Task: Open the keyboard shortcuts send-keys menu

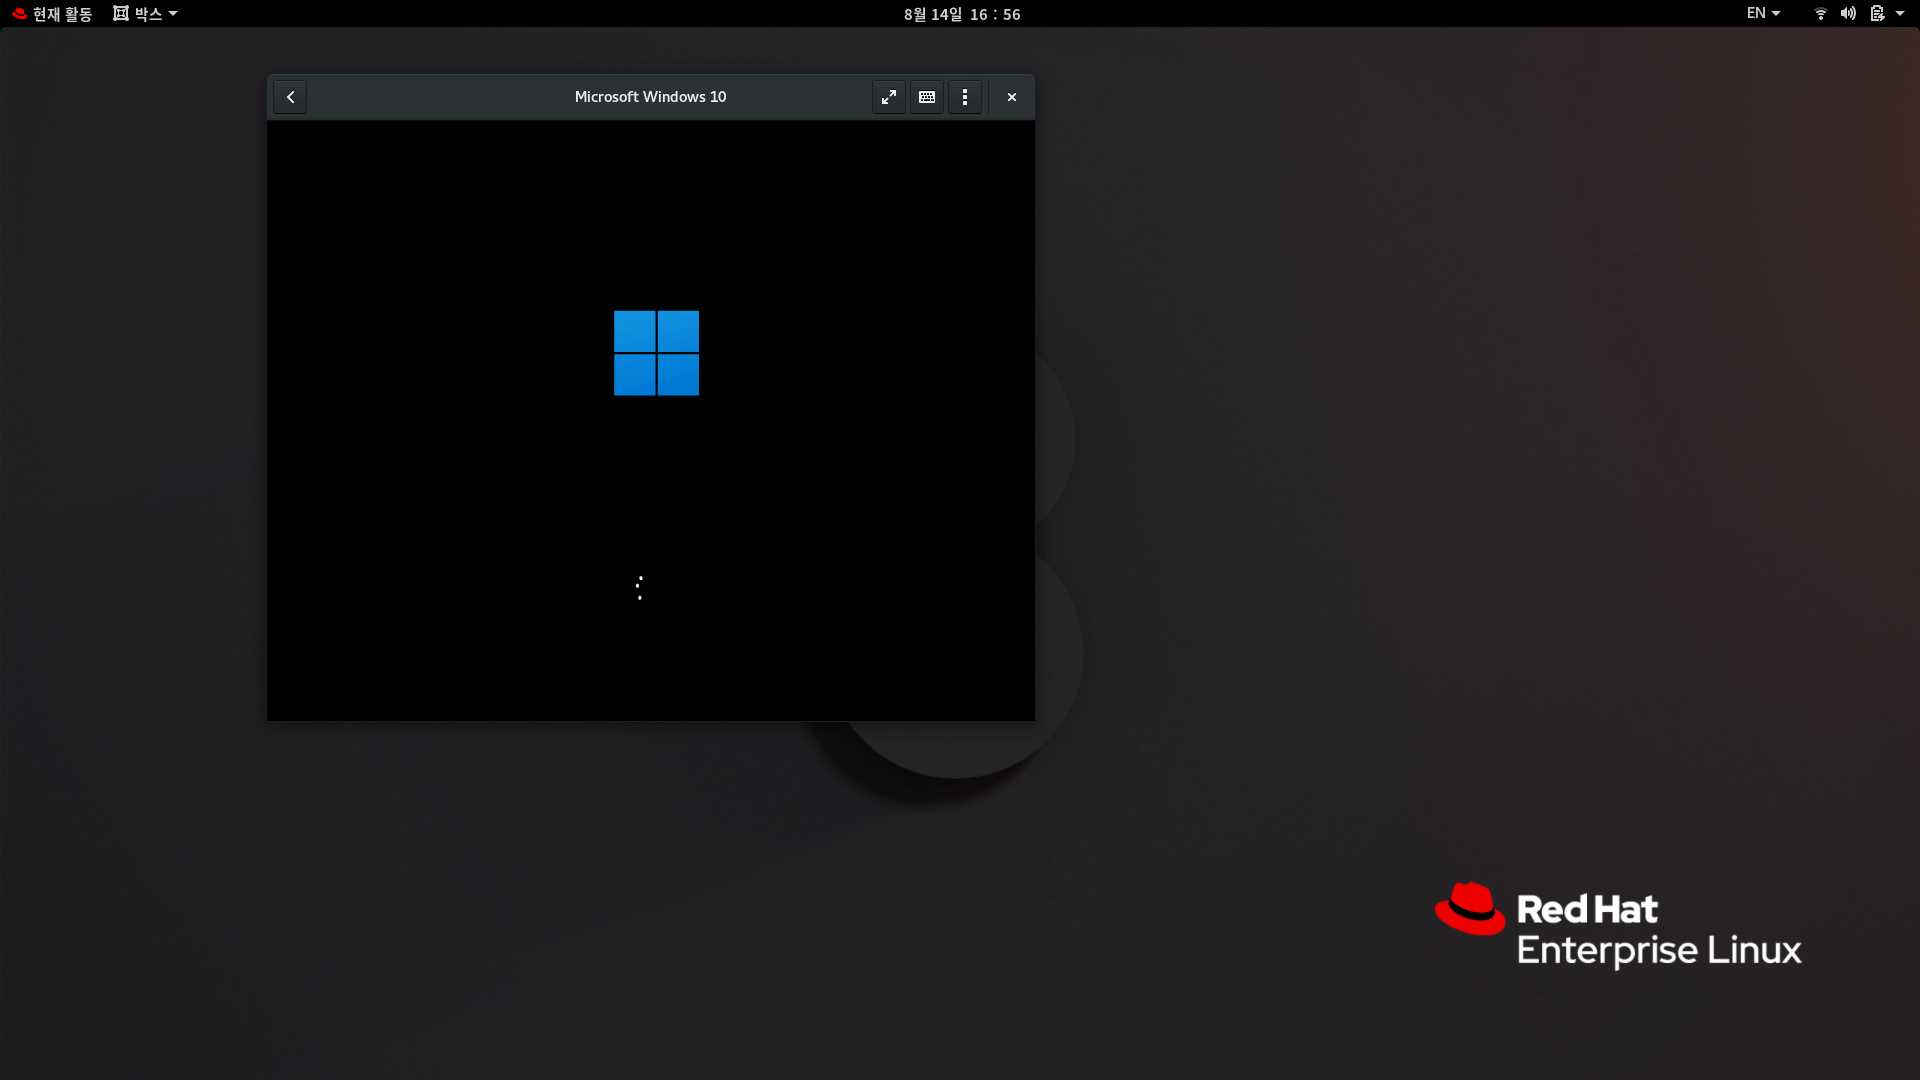Action: click(x=927, y=97)
